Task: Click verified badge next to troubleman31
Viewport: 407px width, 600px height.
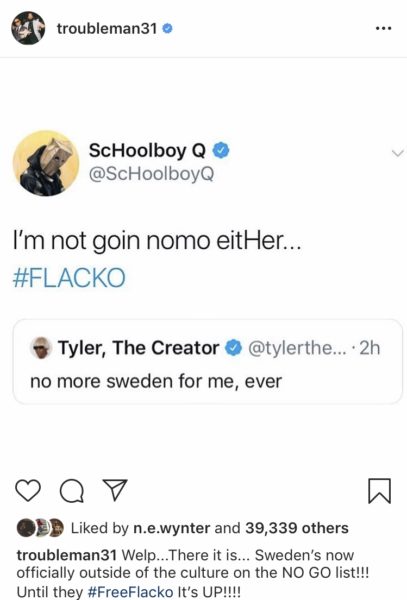Action: pyautogui.click(x=167, y=28)
